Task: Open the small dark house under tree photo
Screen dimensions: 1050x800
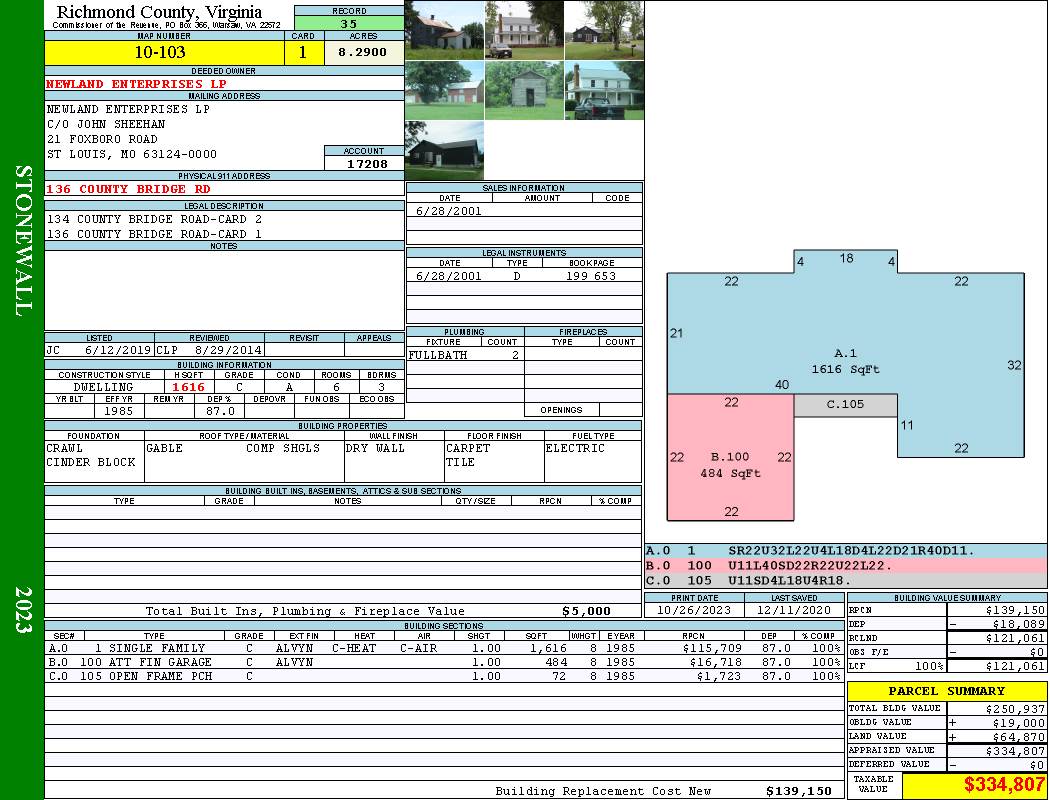Action: point(605,30)
